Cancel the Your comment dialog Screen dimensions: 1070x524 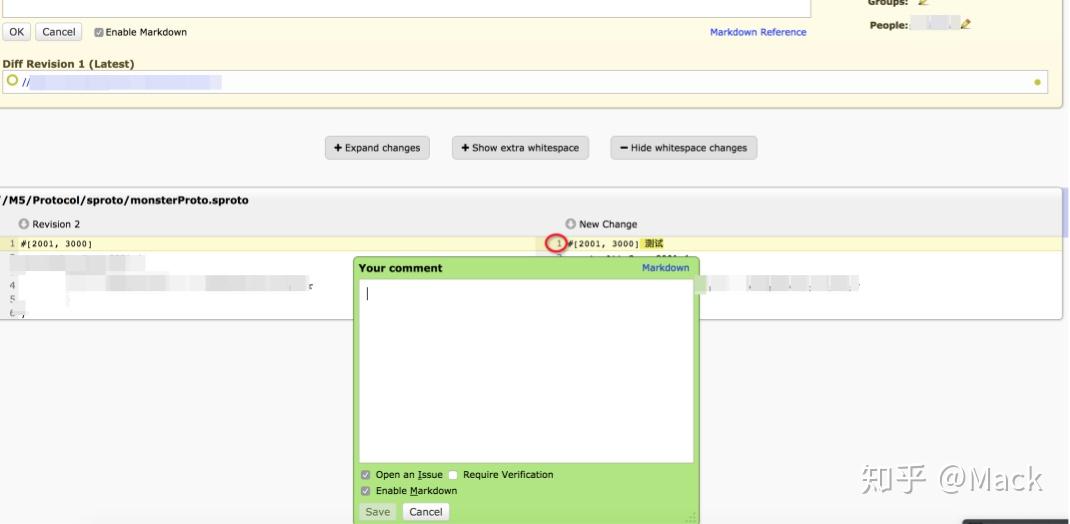[426, 512]
